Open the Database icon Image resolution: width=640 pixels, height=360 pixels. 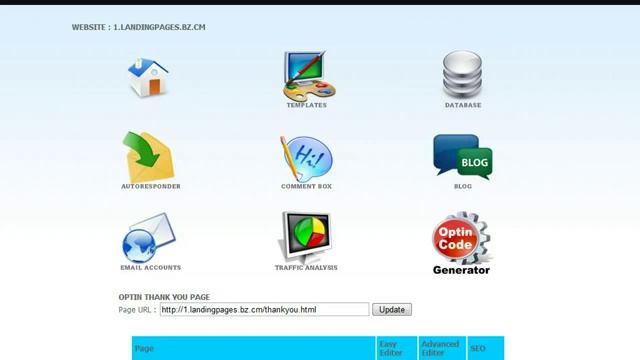coord(462,74)
